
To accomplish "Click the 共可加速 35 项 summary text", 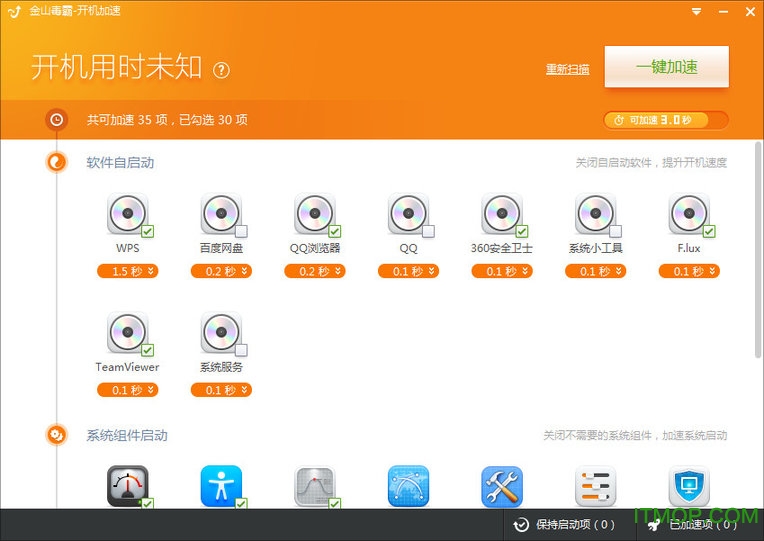I will coord(167,120).
